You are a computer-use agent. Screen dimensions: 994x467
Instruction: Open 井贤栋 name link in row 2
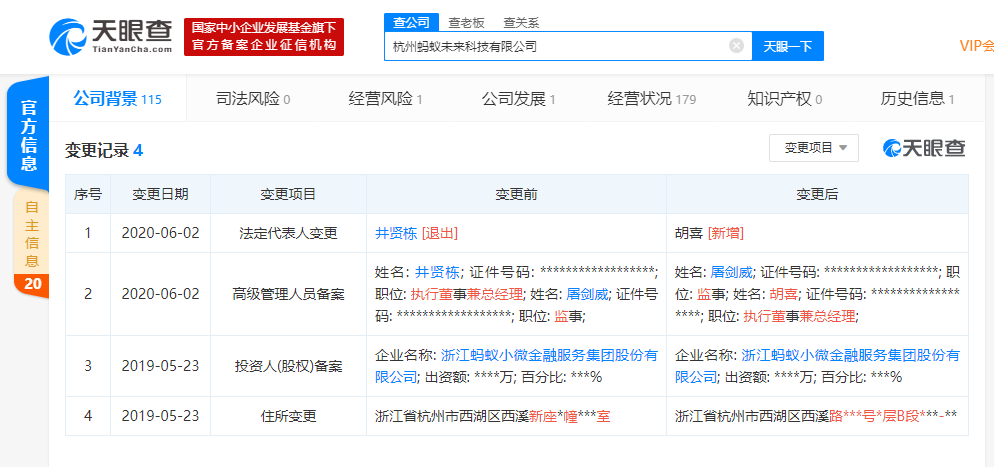coord(436,273)
